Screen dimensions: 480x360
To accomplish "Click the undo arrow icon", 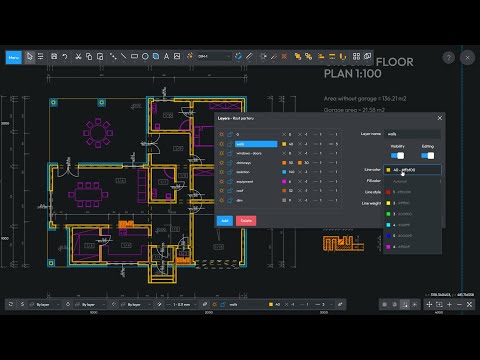I will point(65,56).
